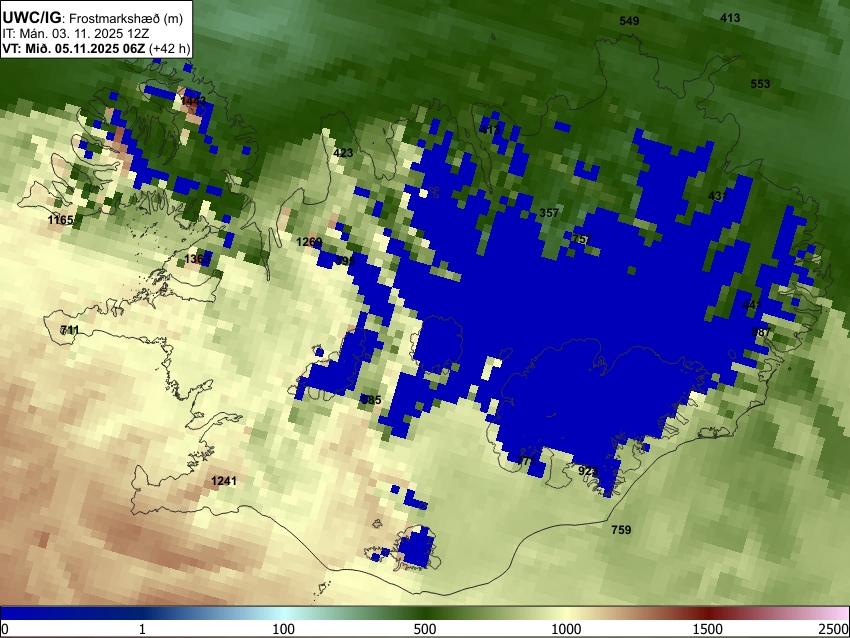Click the color scale label 1
The height and width of the screenshot is (638, 850).
(142, 629)
